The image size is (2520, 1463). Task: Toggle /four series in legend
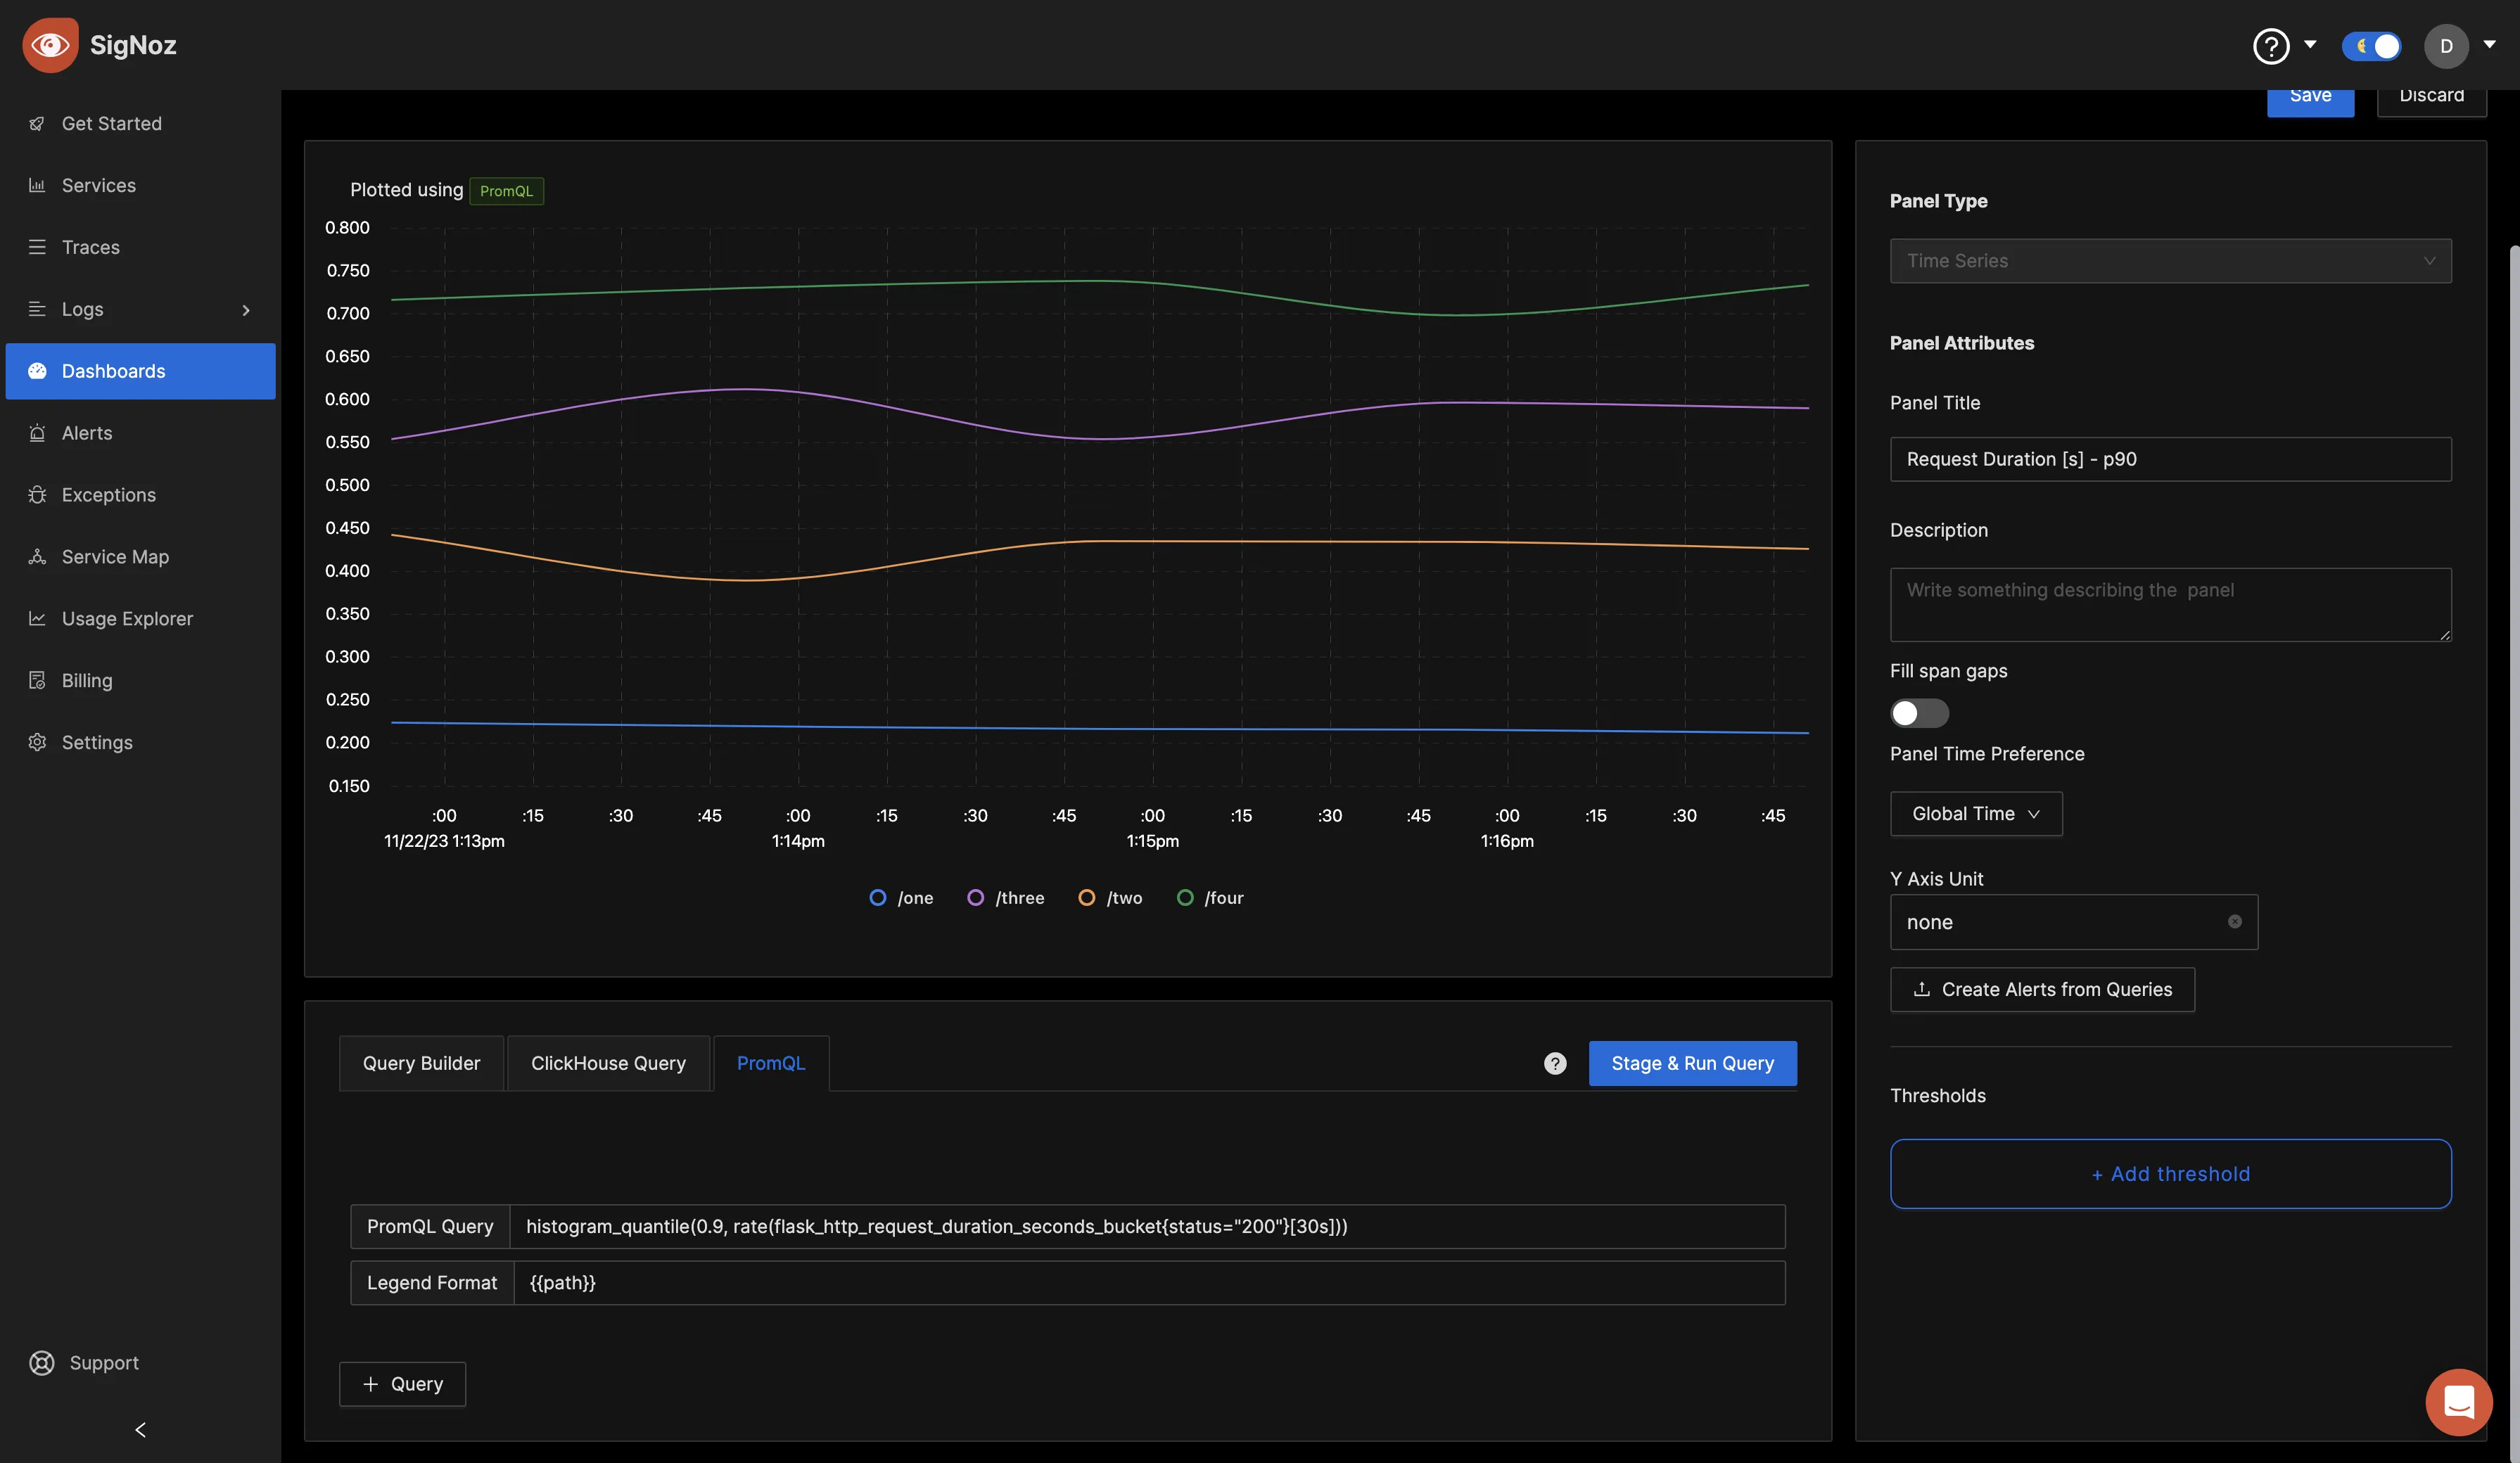(1210, 898)
